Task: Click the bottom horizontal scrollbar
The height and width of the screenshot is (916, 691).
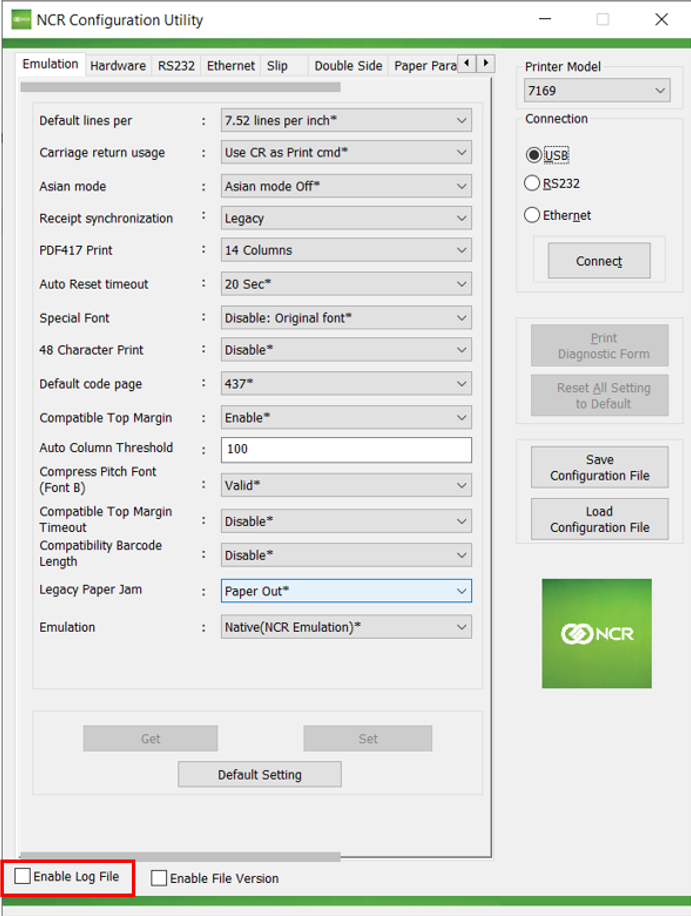Action: click(x=180, y=856)
